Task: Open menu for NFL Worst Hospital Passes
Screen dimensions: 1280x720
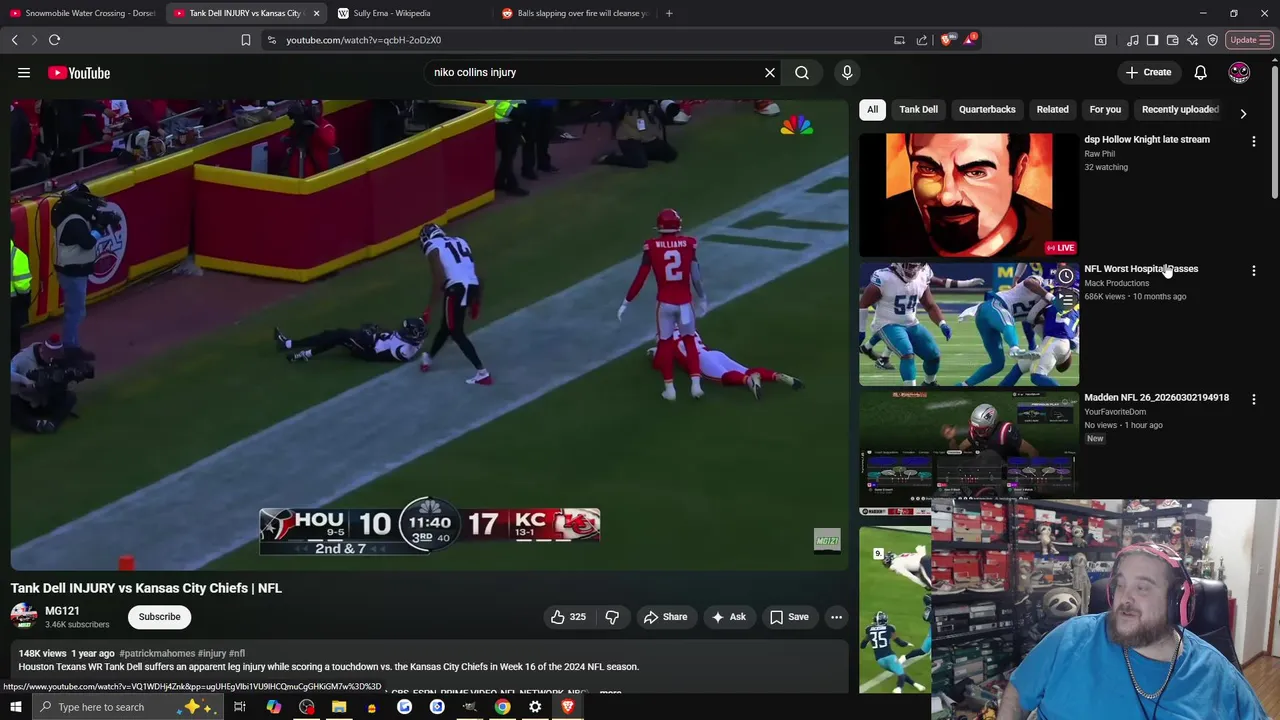Action: [x=1253, y=271]
